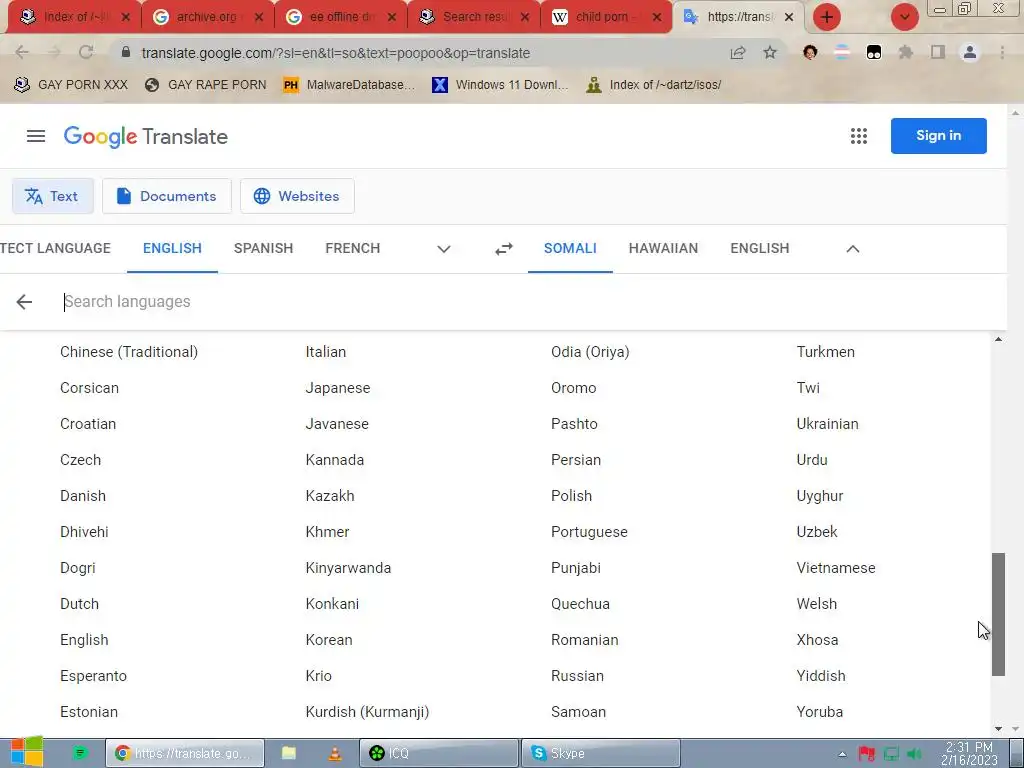The image size is (1024, 768).
Task: Switch to Text translation mode
Action: [52, 196]
